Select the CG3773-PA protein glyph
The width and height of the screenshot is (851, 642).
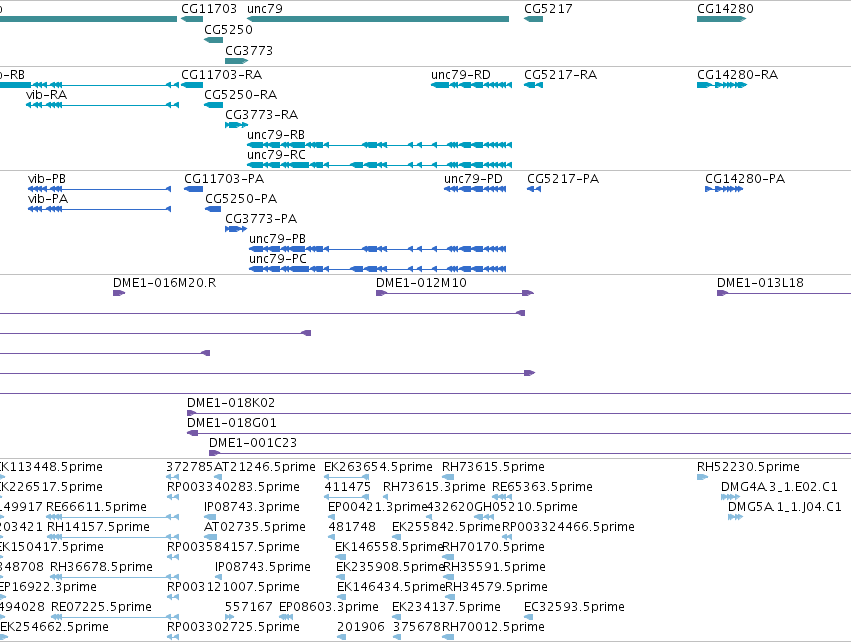click(236, 229)
